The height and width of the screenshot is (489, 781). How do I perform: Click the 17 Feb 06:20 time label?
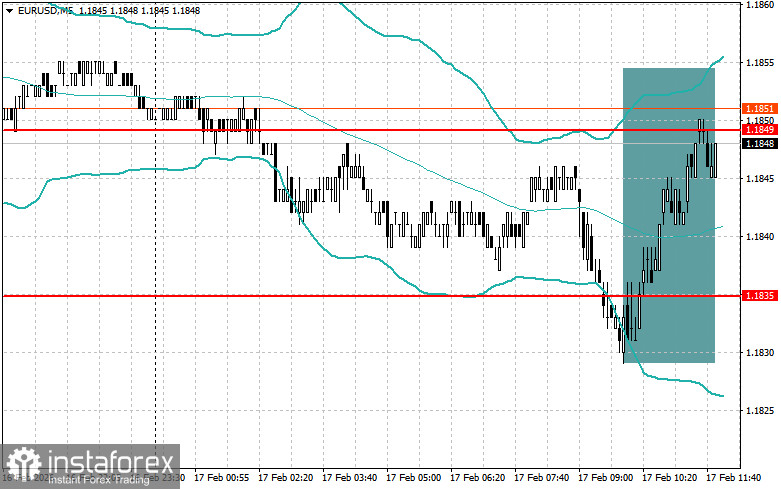pyautogui.click(x=477, y=478)
